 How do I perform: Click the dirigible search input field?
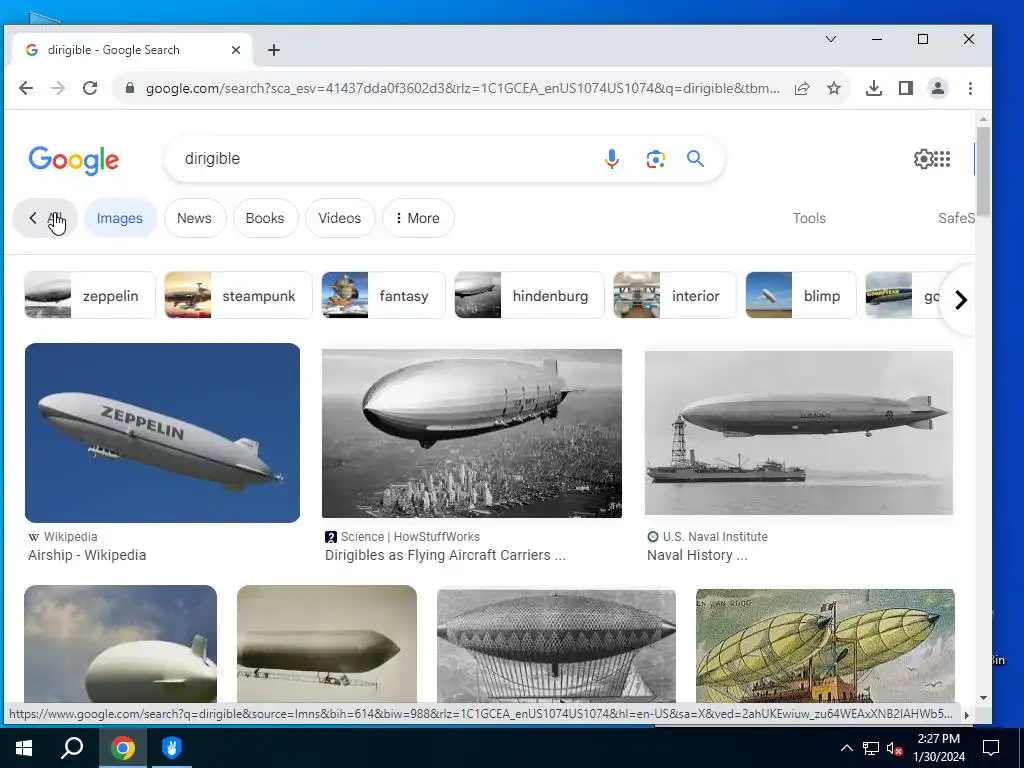385,159
